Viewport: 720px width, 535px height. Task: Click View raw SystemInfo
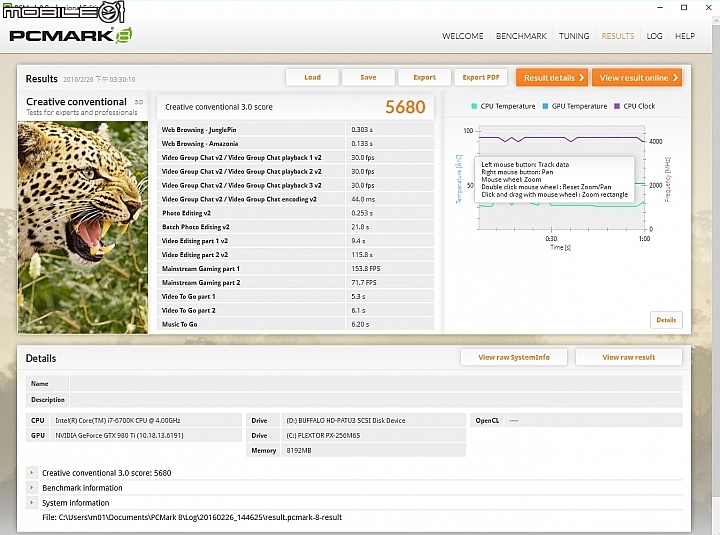(x=514, y=357)
